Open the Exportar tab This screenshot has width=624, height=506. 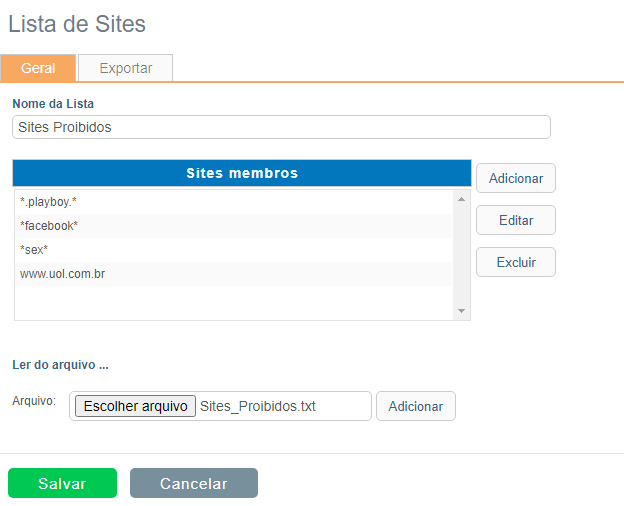coord(125,68)
